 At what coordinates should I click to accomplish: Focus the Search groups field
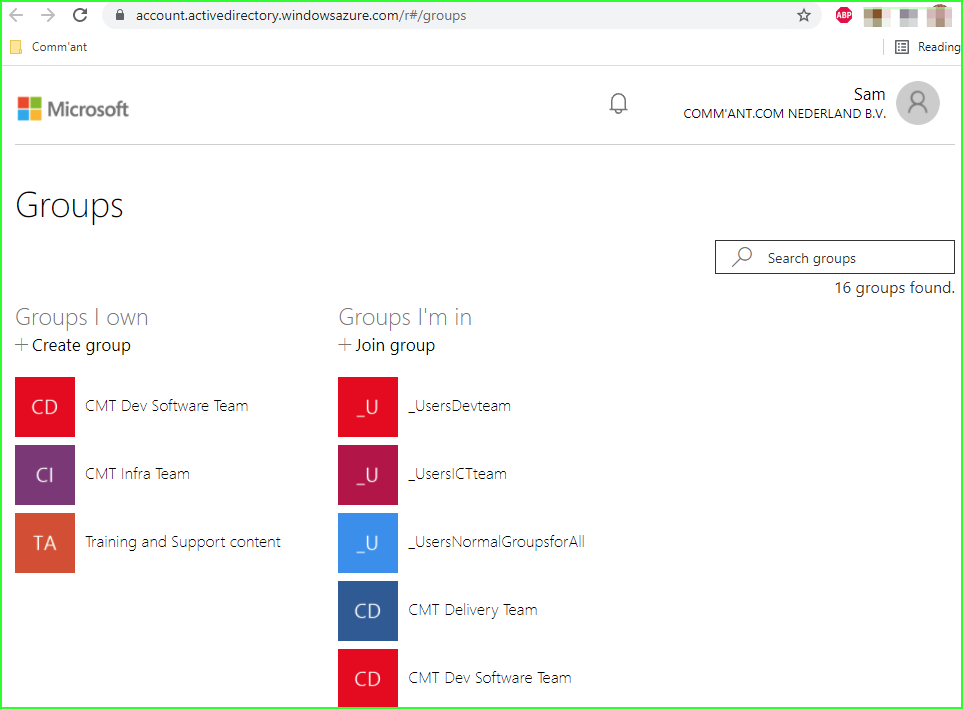[835, 257]
